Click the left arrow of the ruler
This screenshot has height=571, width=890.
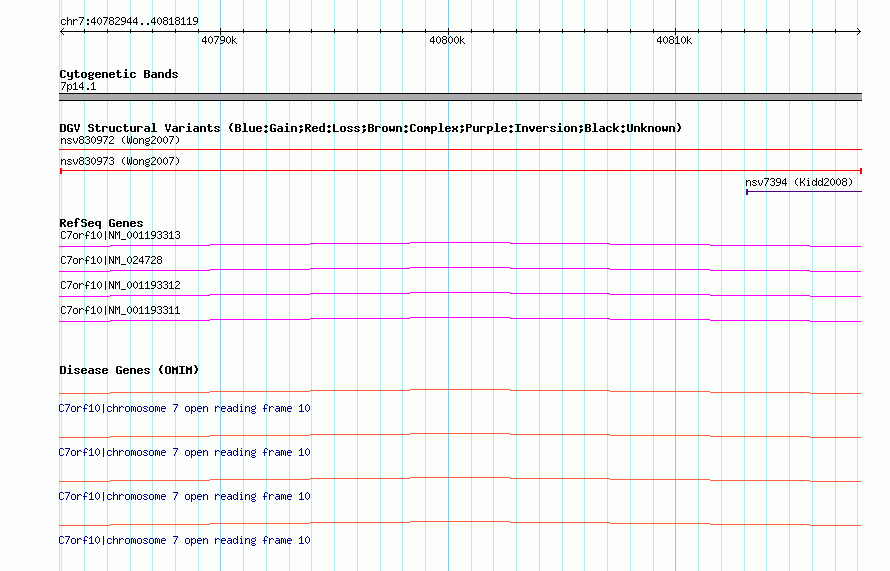click(62, 32)
